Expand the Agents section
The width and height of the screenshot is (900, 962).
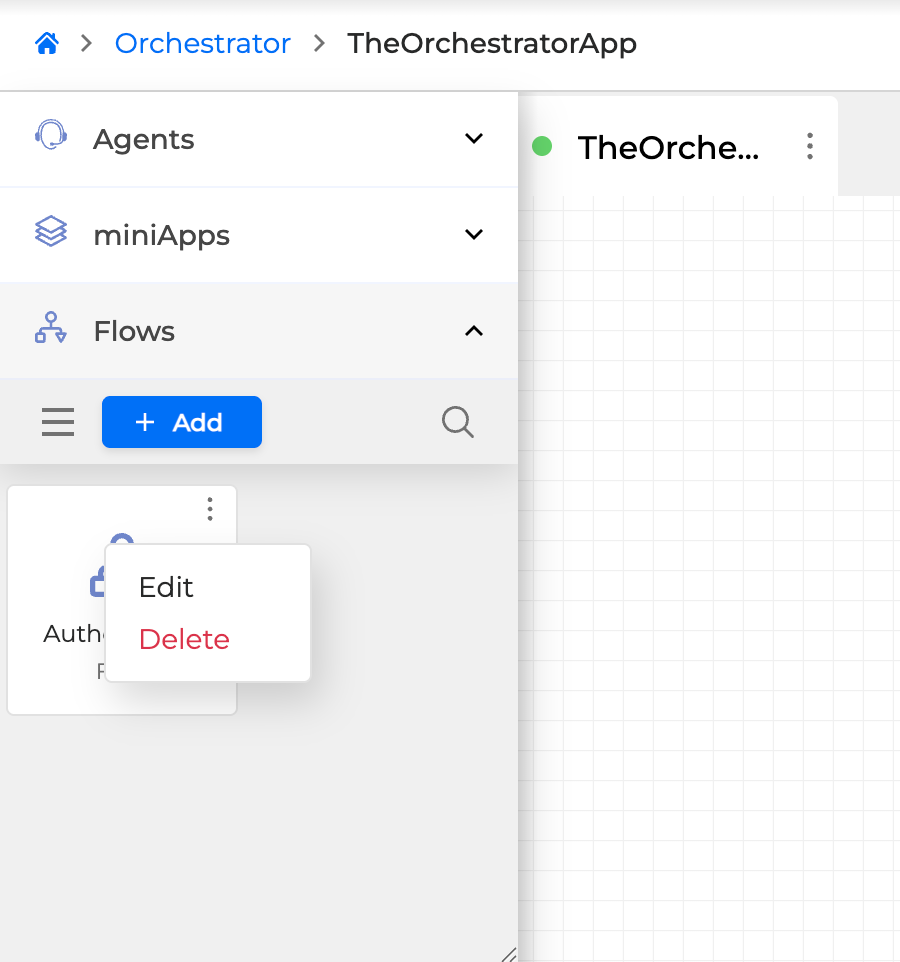472,138
